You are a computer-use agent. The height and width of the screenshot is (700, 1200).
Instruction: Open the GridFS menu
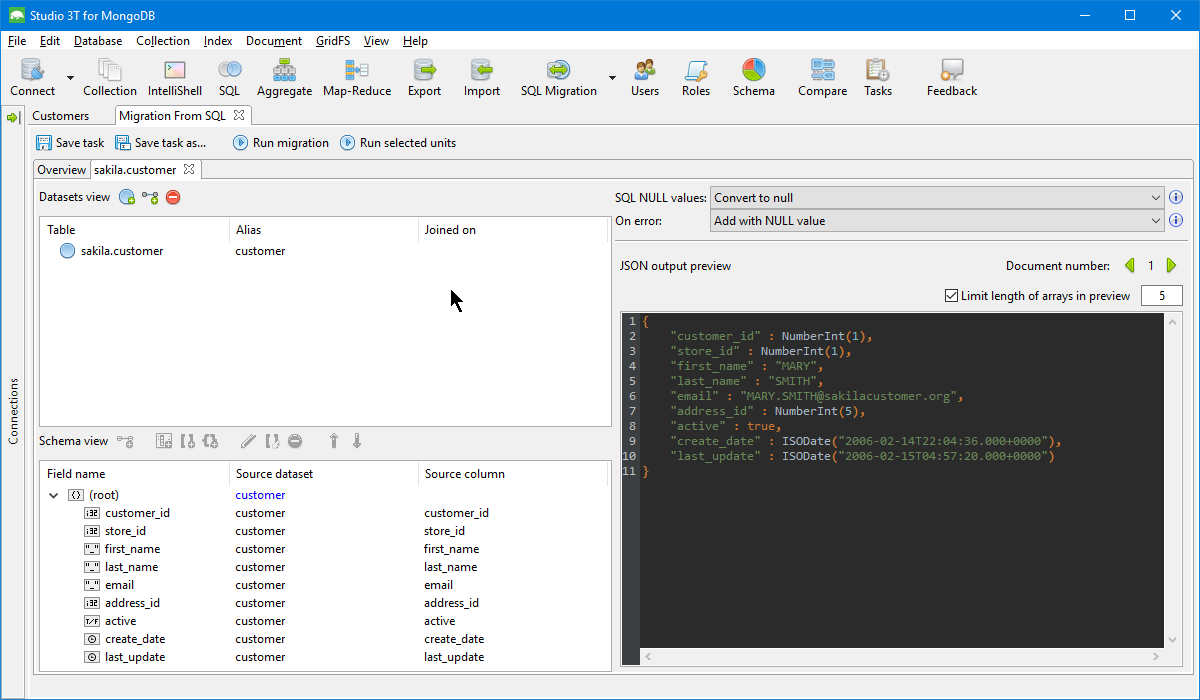(333, 41)
